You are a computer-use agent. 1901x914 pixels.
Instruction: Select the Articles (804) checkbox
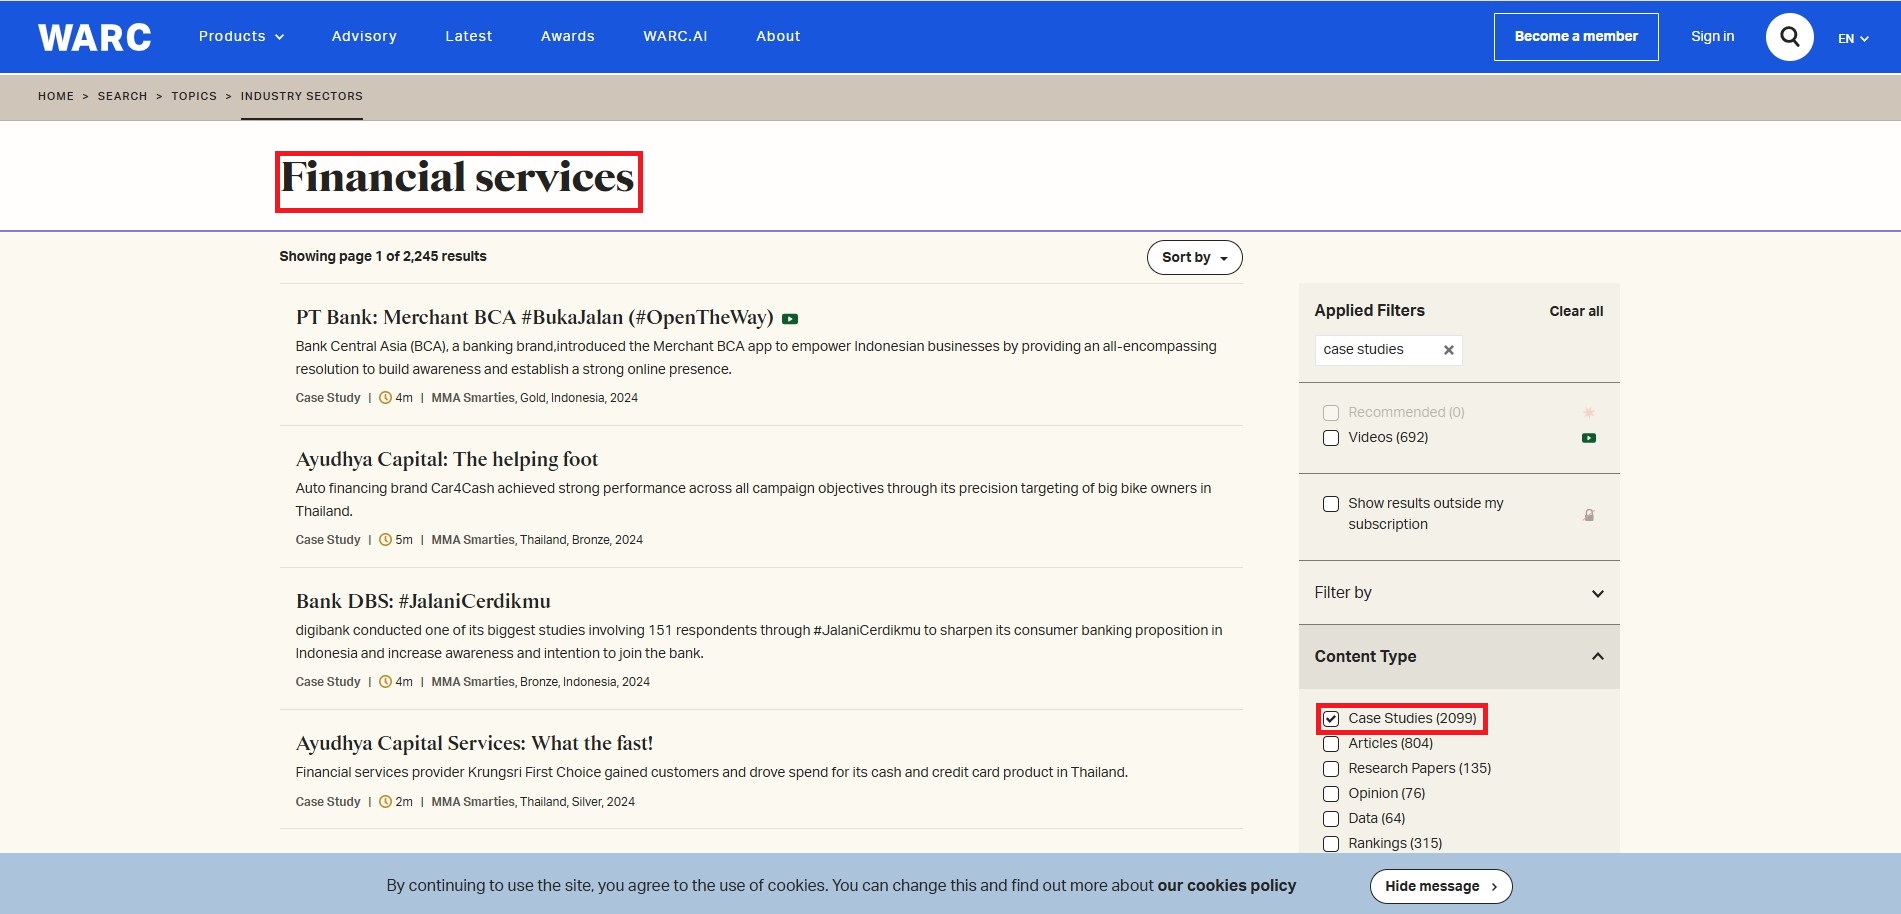pyautogui.click(x=1331, y=744)
